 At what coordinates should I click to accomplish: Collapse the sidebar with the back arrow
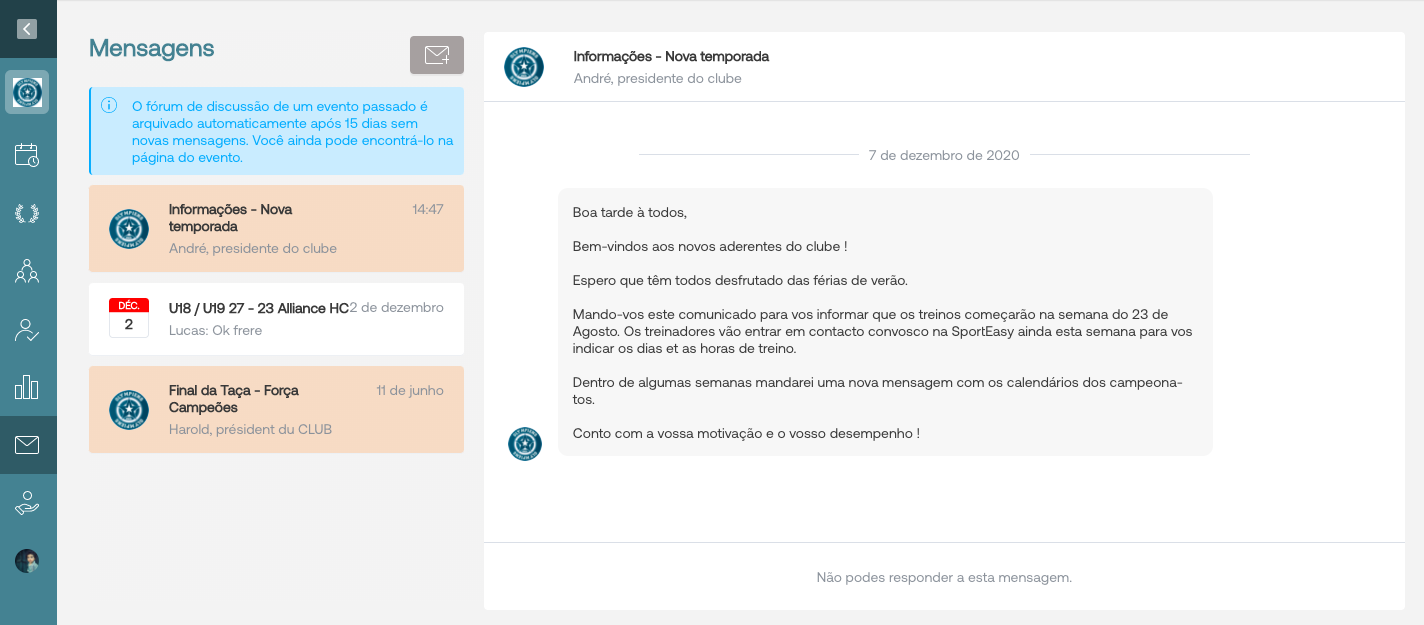27,29
